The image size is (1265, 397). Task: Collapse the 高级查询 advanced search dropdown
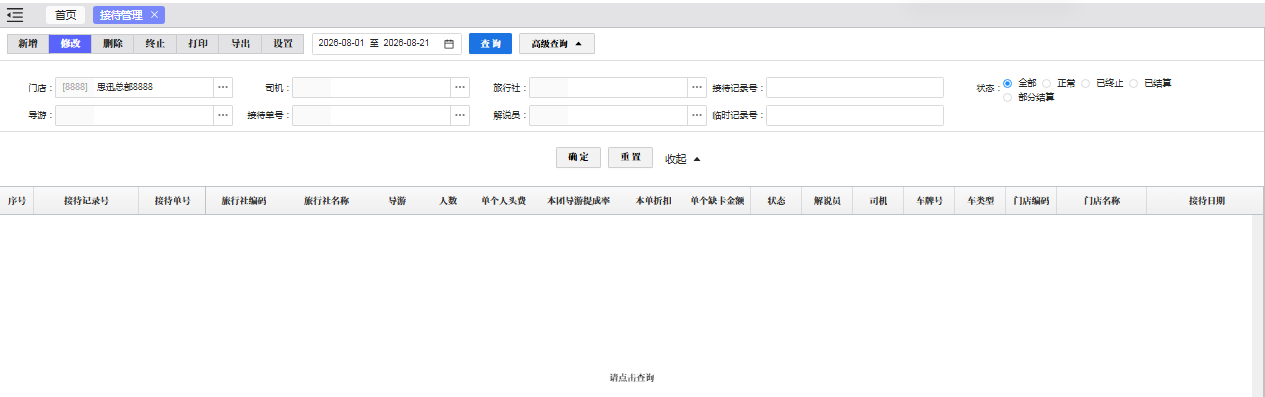(x=557, y=44)
